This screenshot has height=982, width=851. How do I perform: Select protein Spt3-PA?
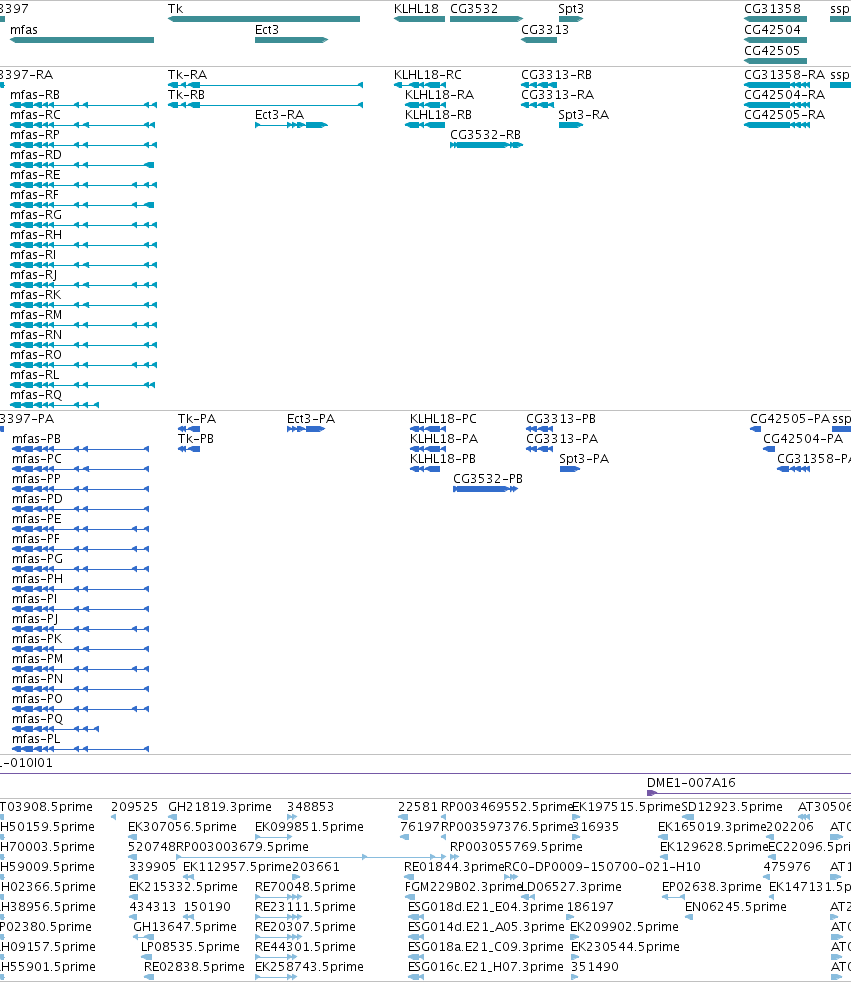coord(570,469)
